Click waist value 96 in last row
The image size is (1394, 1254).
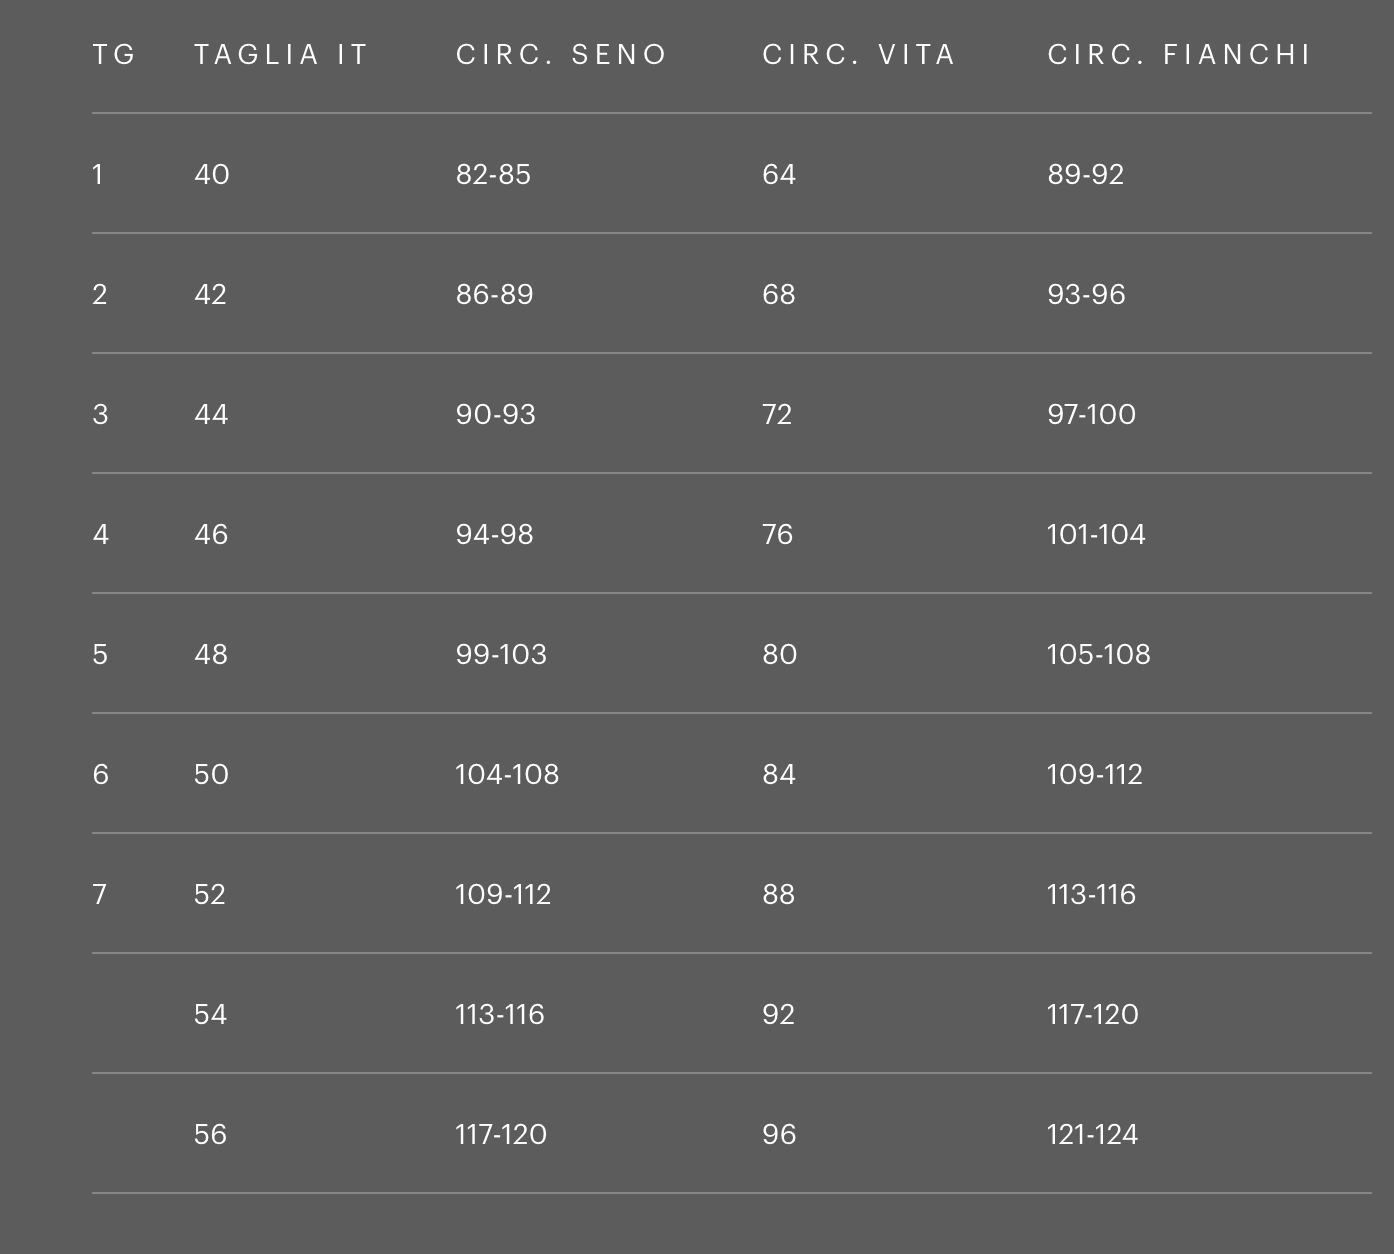tap(779, 1134)
